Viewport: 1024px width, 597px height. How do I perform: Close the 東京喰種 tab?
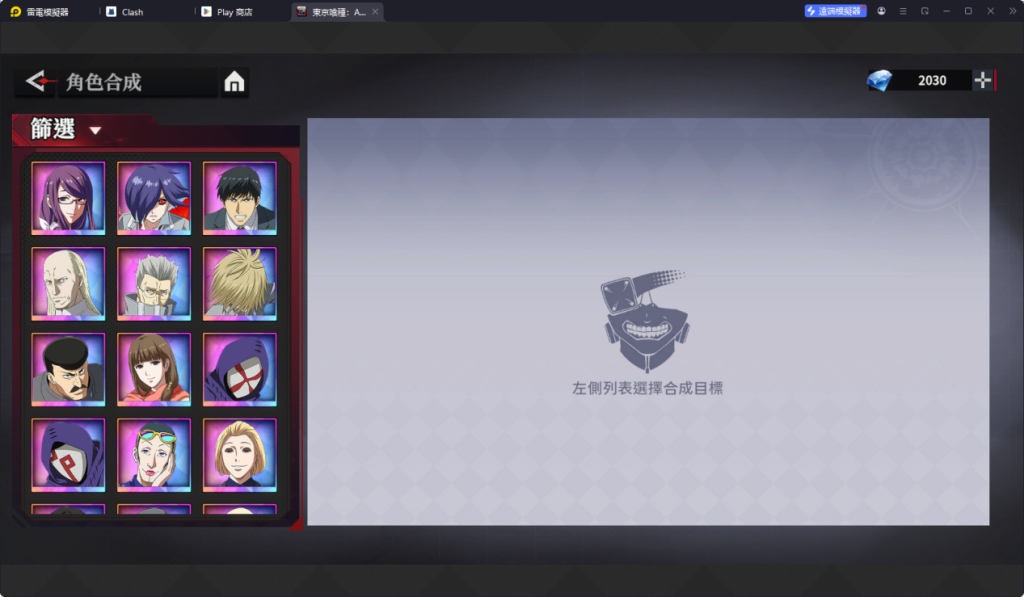pos(375,12)
